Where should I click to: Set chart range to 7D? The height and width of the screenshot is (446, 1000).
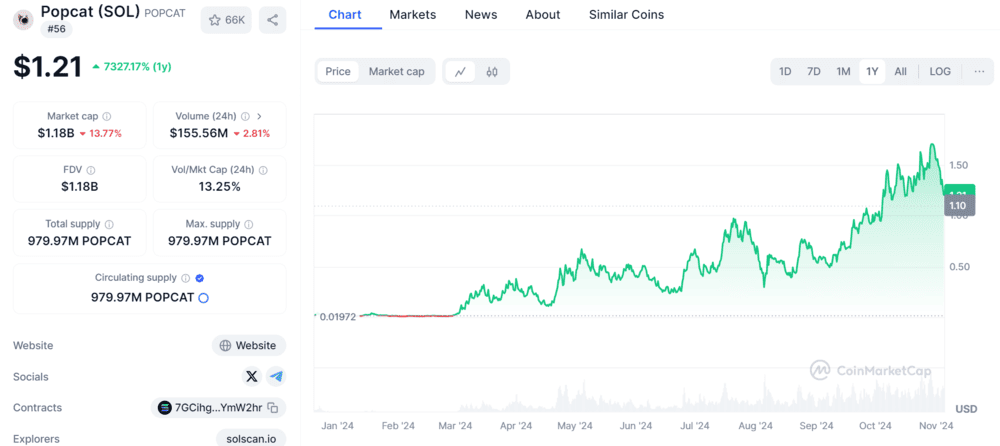click(x=814, y=71)
